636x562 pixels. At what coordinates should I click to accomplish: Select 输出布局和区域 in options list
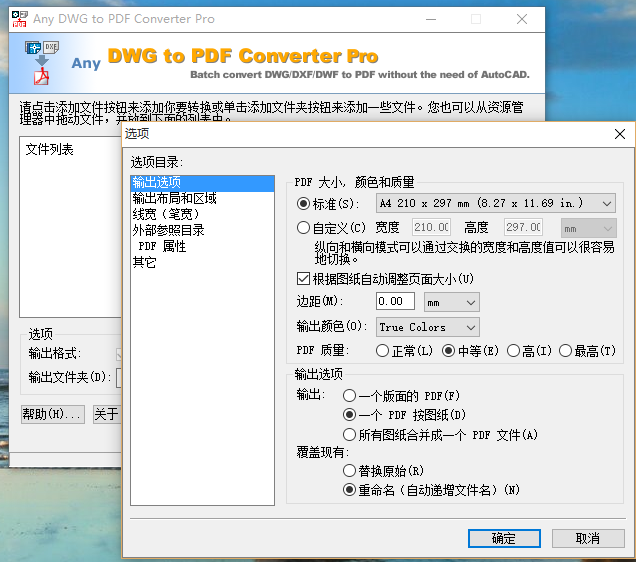click(174, 198)
